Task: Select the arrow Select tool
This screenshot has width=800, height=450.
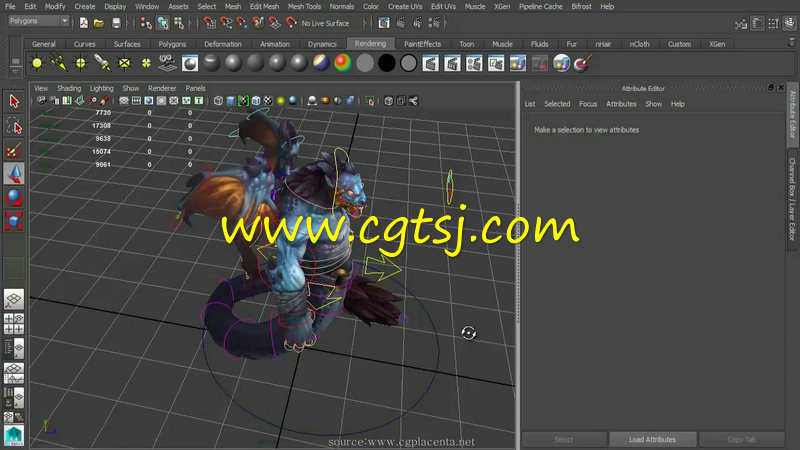Action: (14, 101)
